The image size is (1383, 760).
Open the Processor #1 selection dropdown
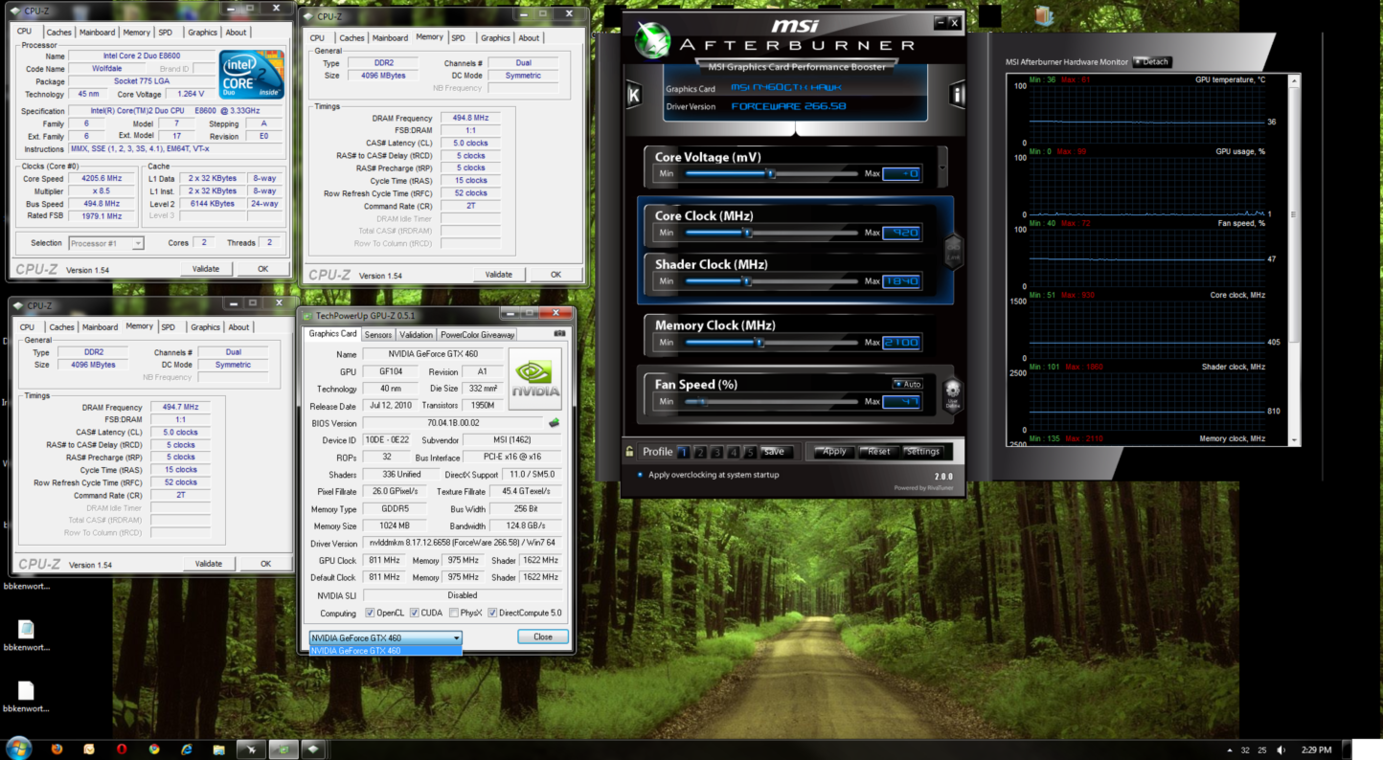(x=106, y=243)
